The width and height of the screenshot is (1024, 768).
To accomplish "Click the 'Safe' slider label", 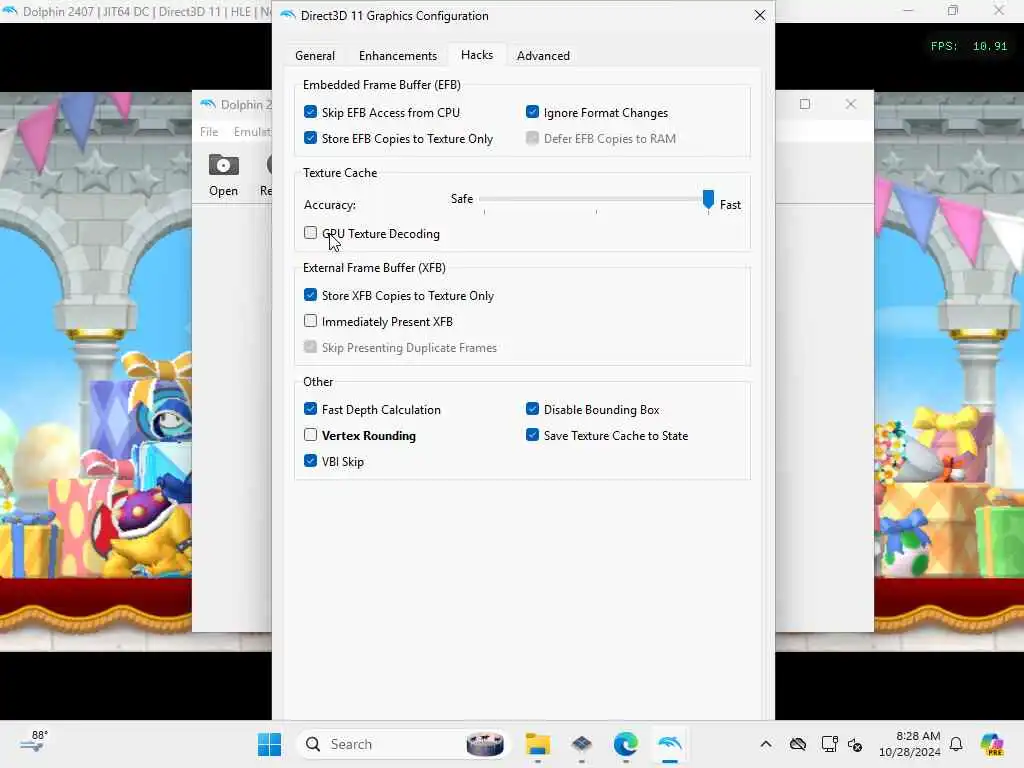I will click(x=462, y=199).
